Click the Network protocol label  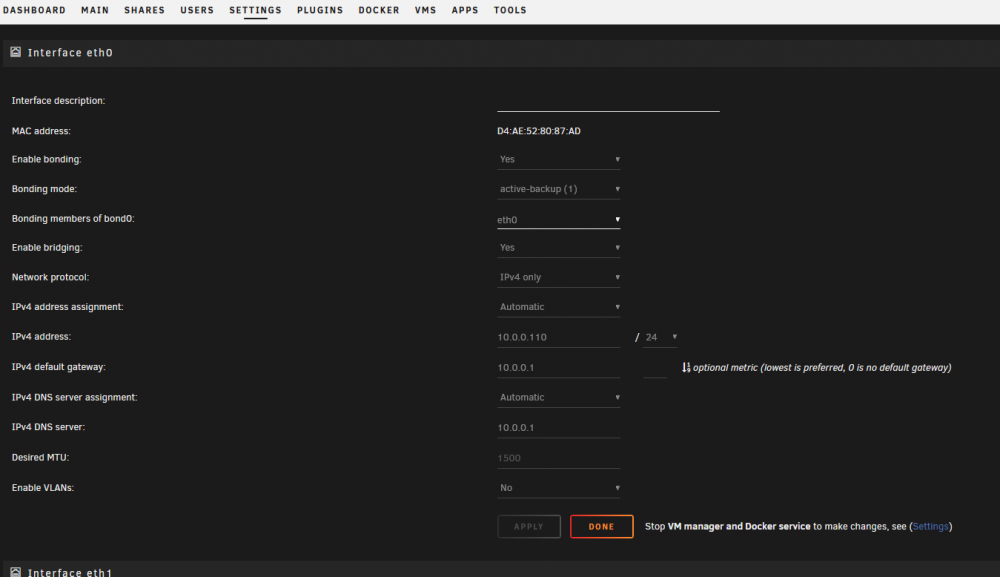pyautogui.click(x=50, y=277)
